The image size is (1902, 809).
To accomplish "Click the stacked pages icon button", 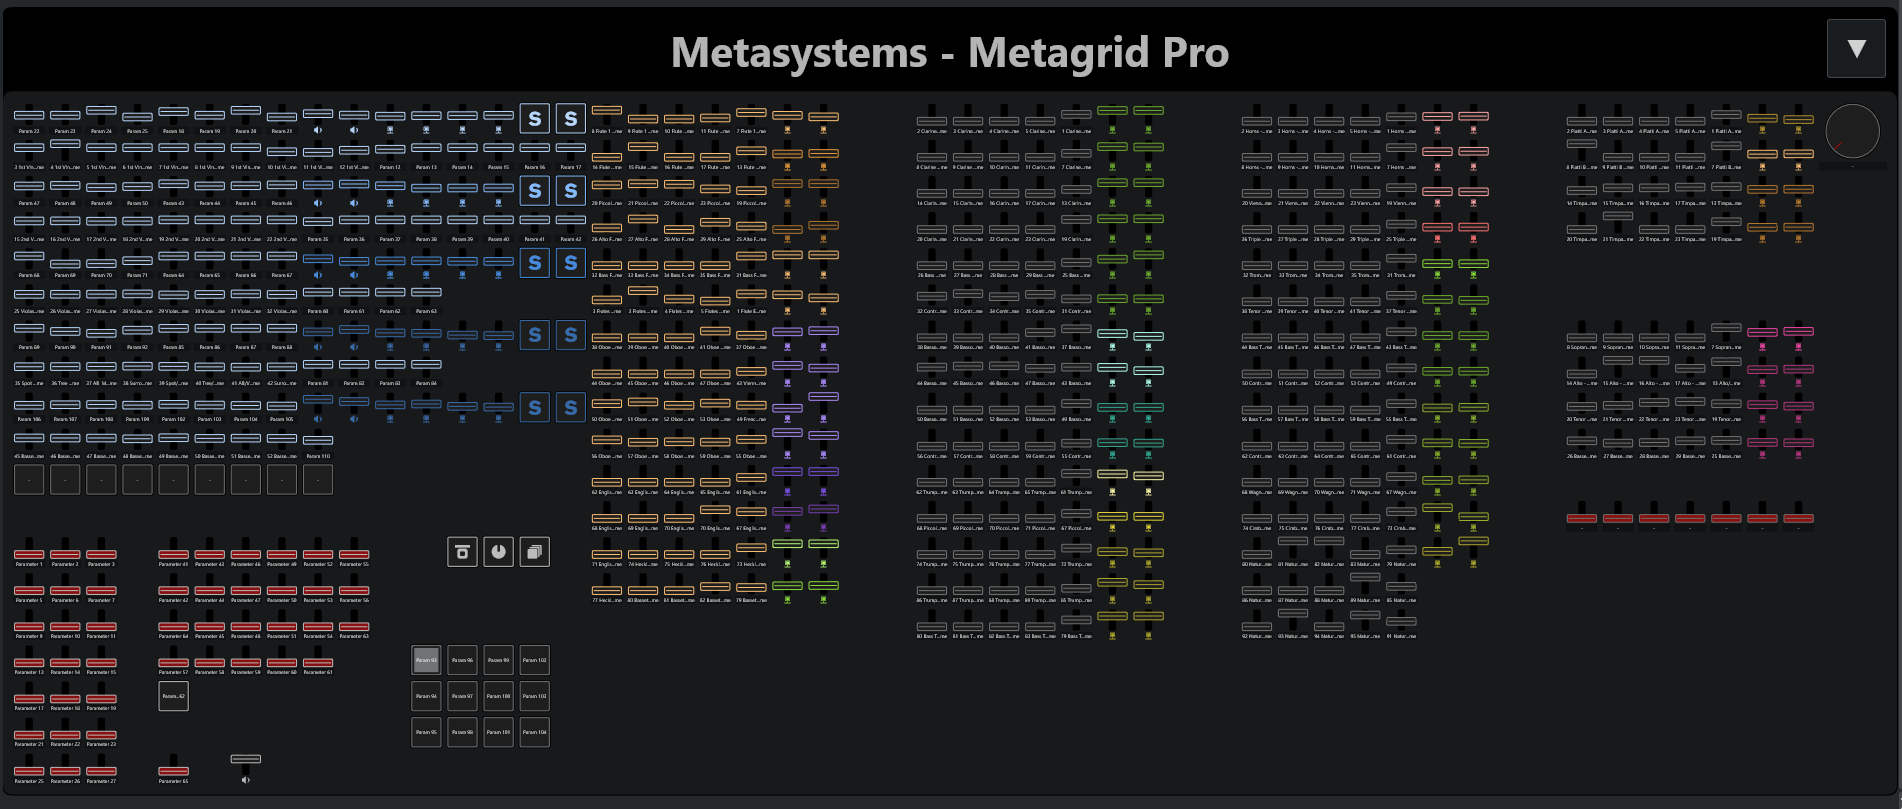I will click(x=535, y=552).
